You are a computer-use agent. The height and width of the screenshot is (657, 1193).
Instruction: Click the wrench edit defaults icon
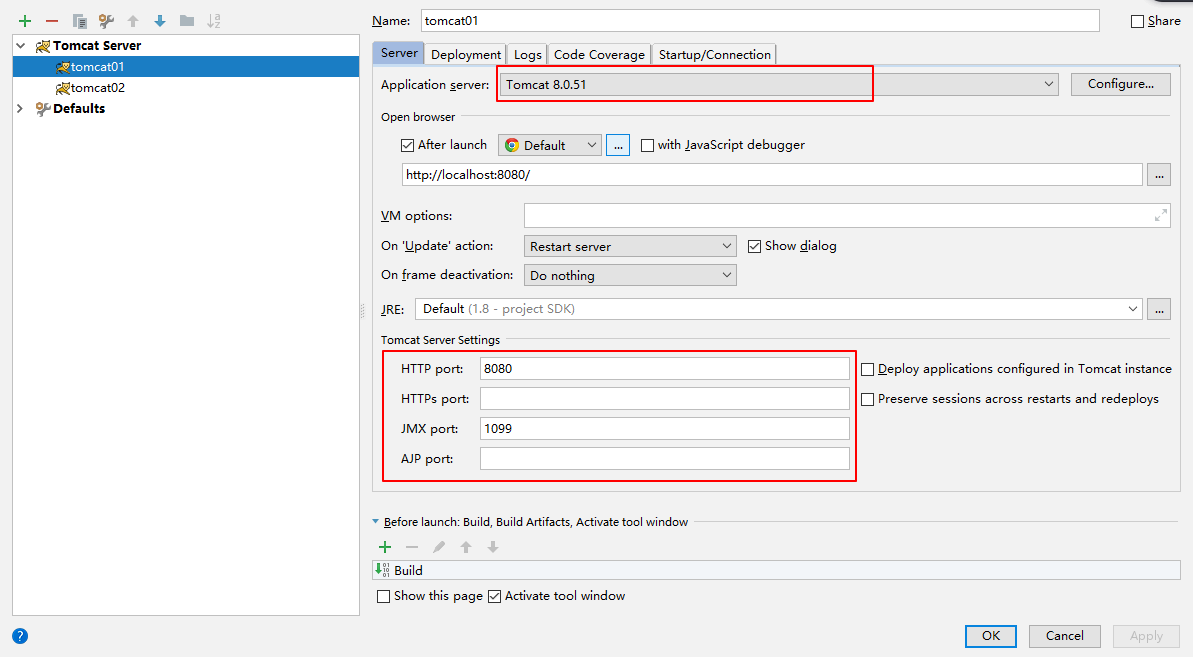(106, 21)
